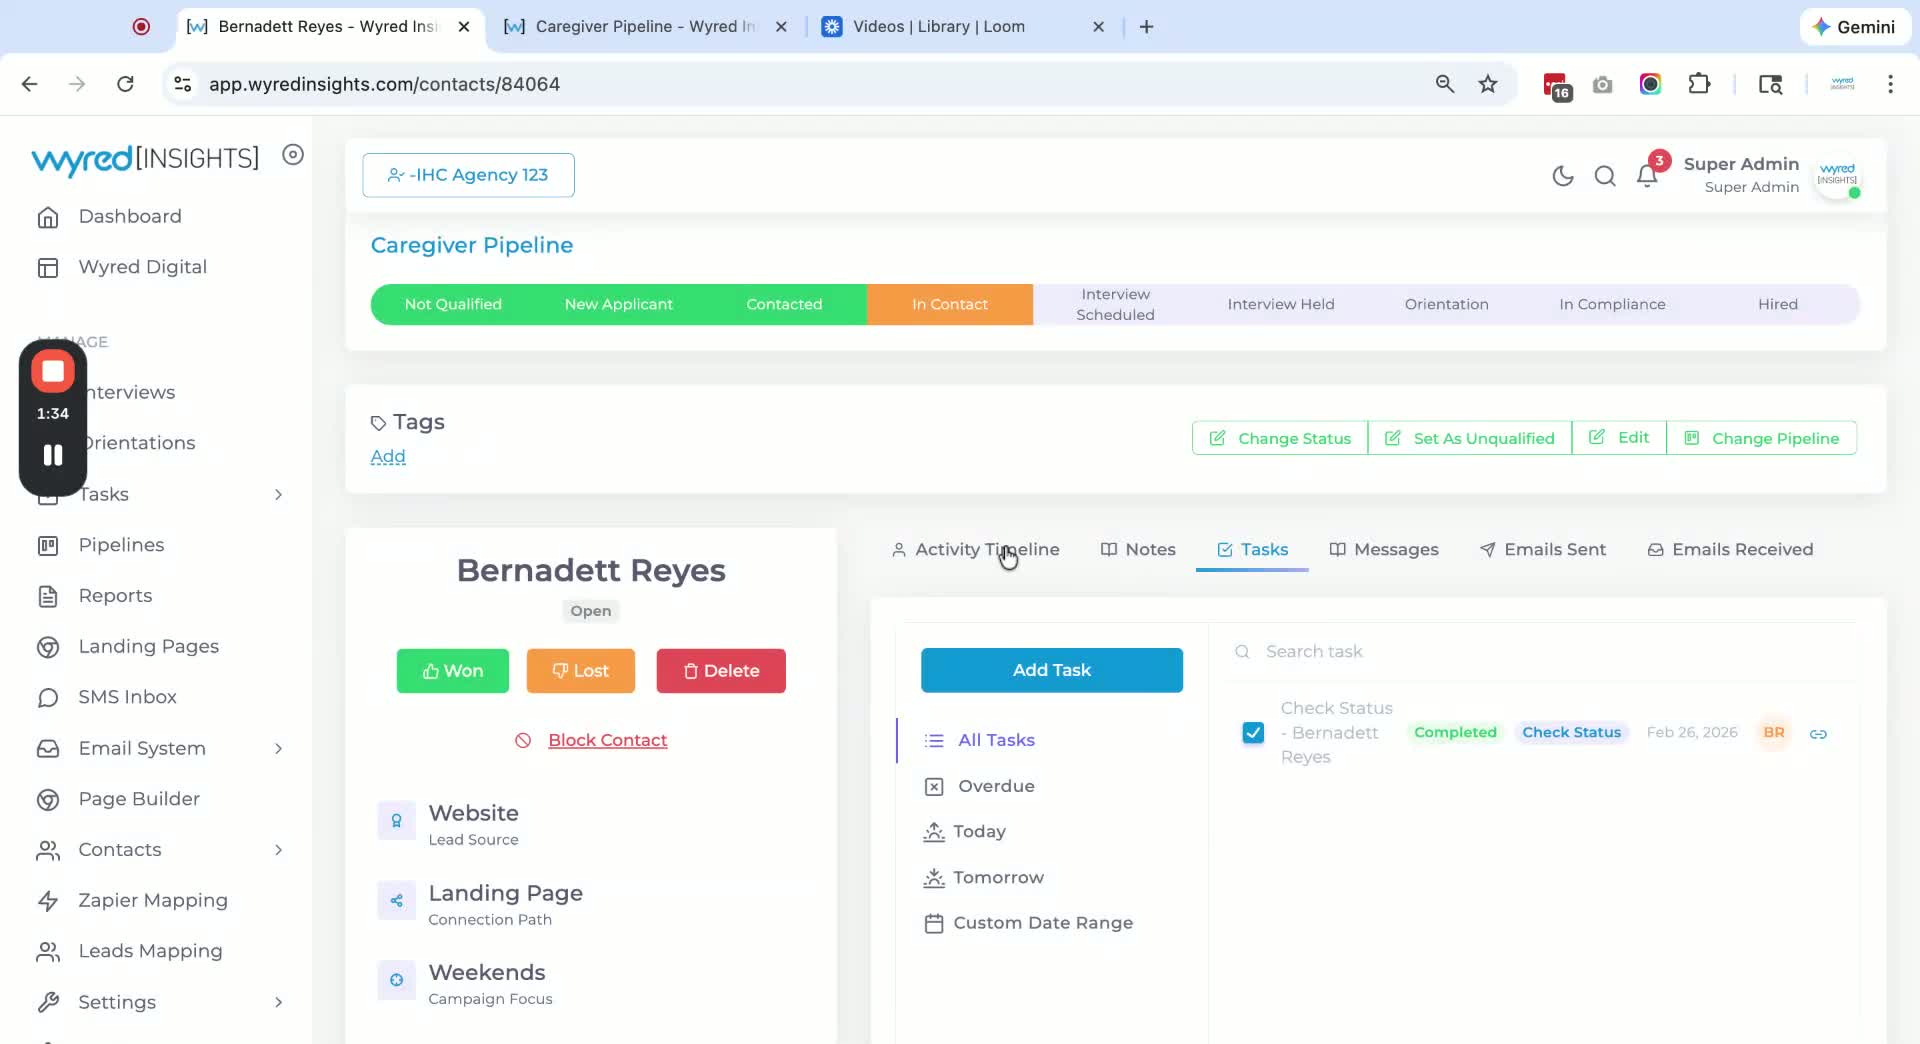Open Landing Pages sidebar icon
Screen dimensions: 1920x1044
(48, 647)
